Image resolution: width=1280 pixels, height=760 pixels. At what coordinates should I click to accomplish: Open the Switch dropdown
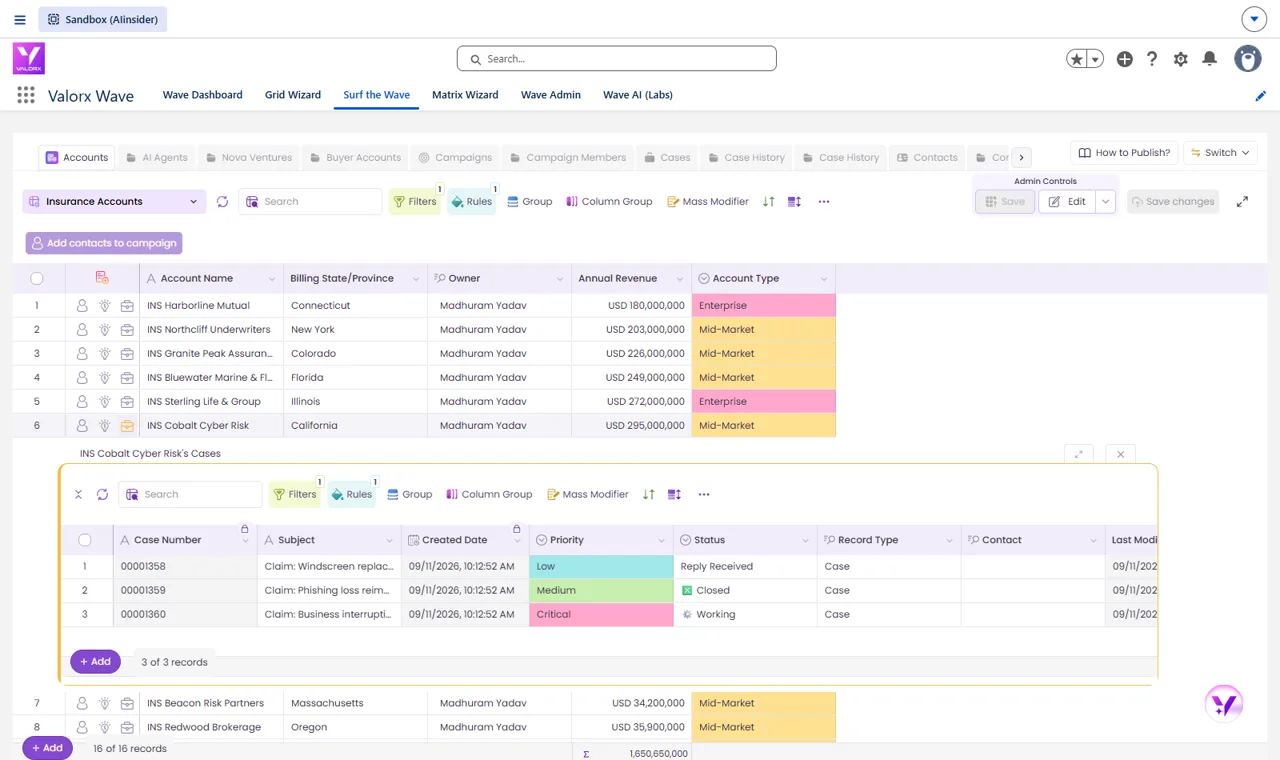[x=1220, y=153]
